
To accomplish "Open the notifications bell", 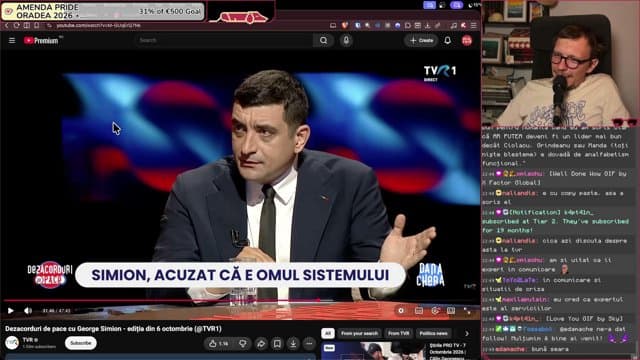I will click(447, 40).
